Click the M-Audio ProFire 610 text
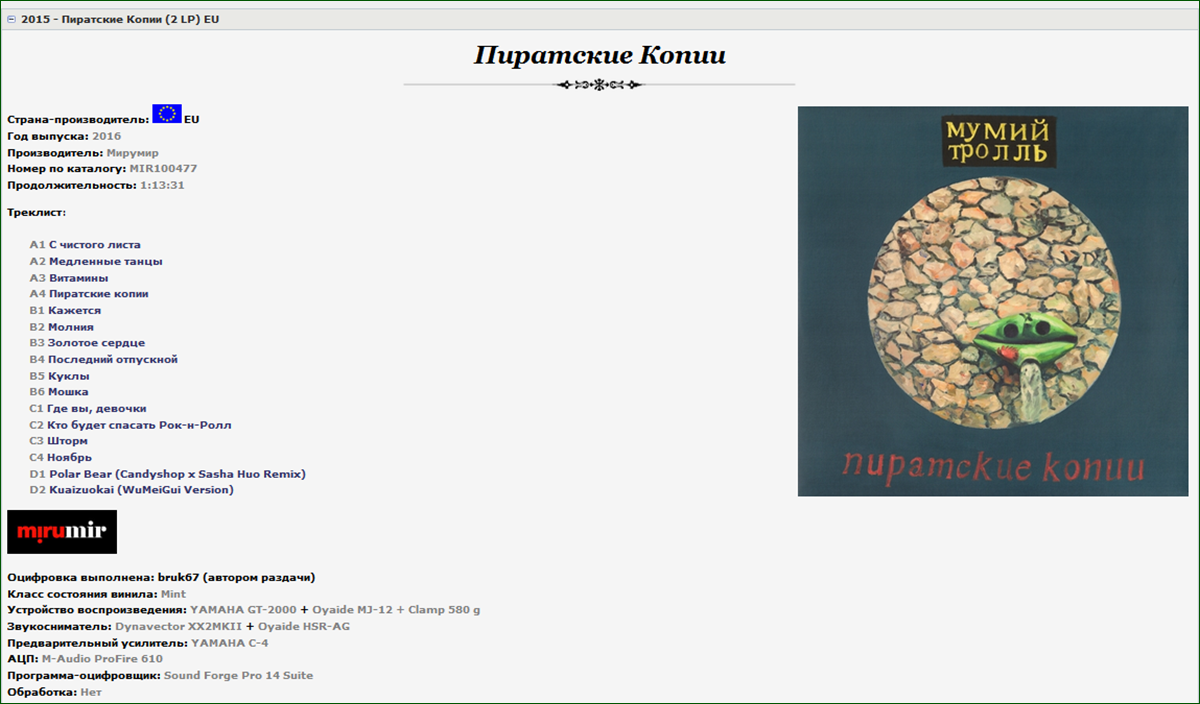 click(x=102, y=659)
